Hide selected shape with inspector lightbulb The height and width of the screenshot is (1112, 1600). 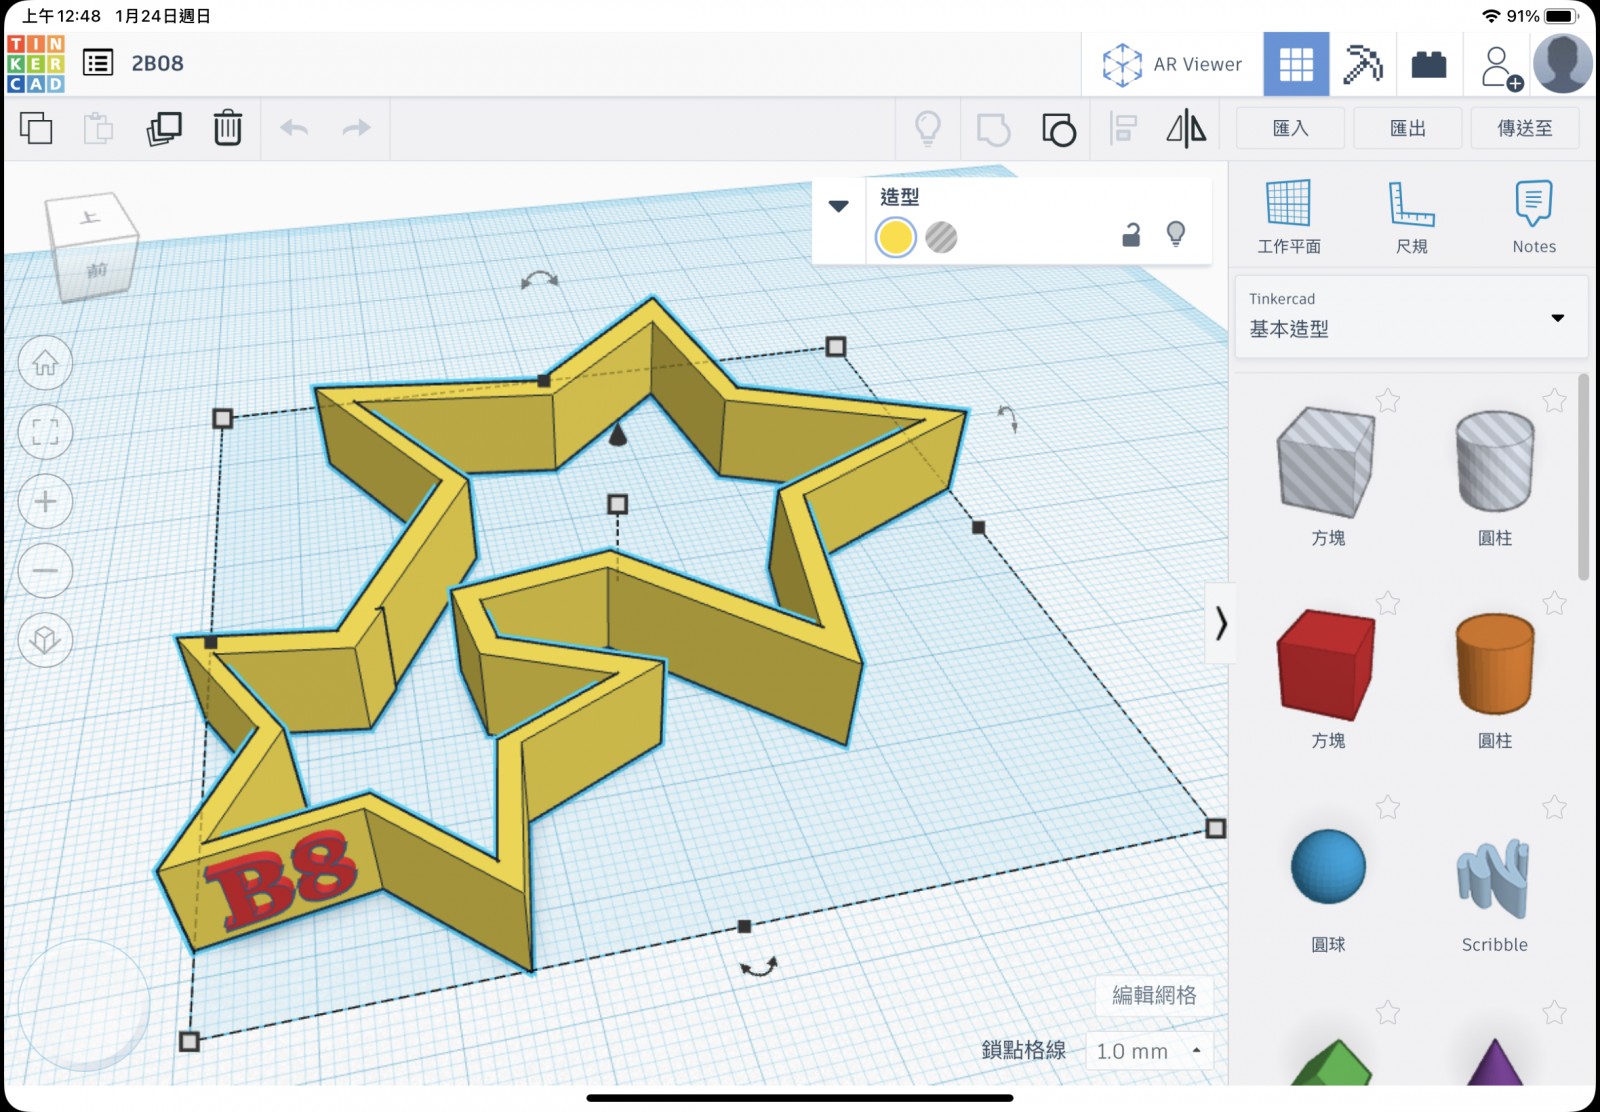pyautogui.click(x=1176, y=234)
